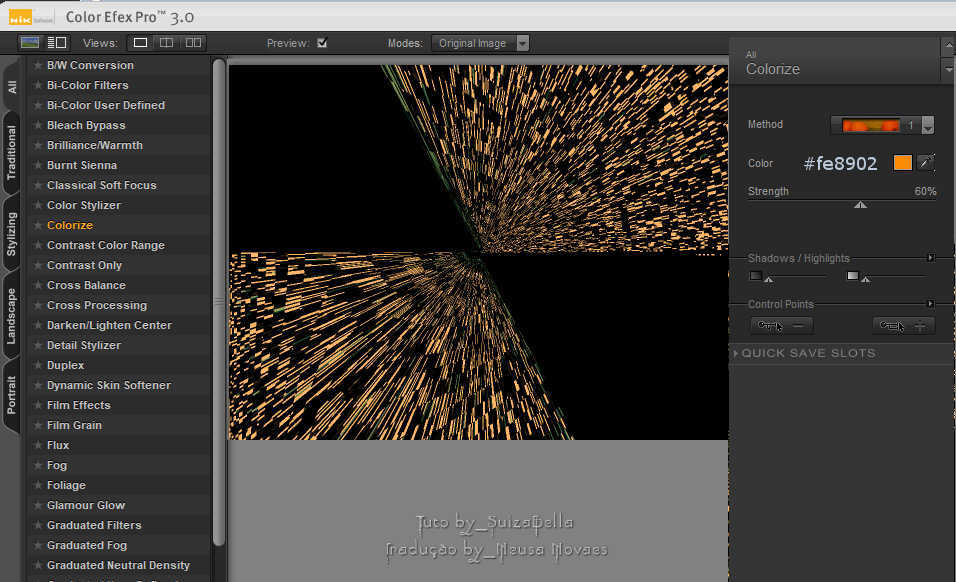Click the shadows protection icon
The image size is (956, 582).
coord(756,275)
